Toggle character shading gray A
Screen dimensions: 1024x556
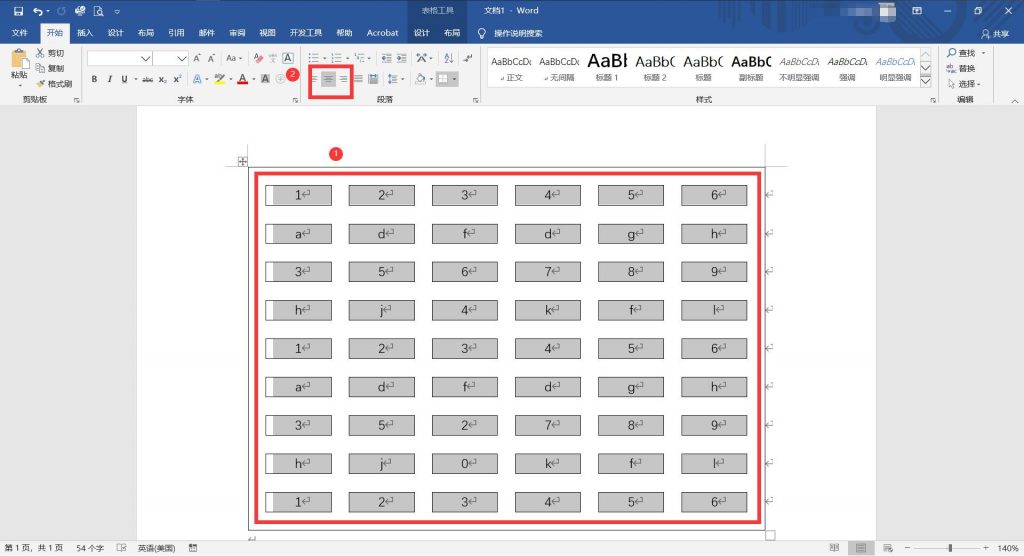tap(265, 79)
